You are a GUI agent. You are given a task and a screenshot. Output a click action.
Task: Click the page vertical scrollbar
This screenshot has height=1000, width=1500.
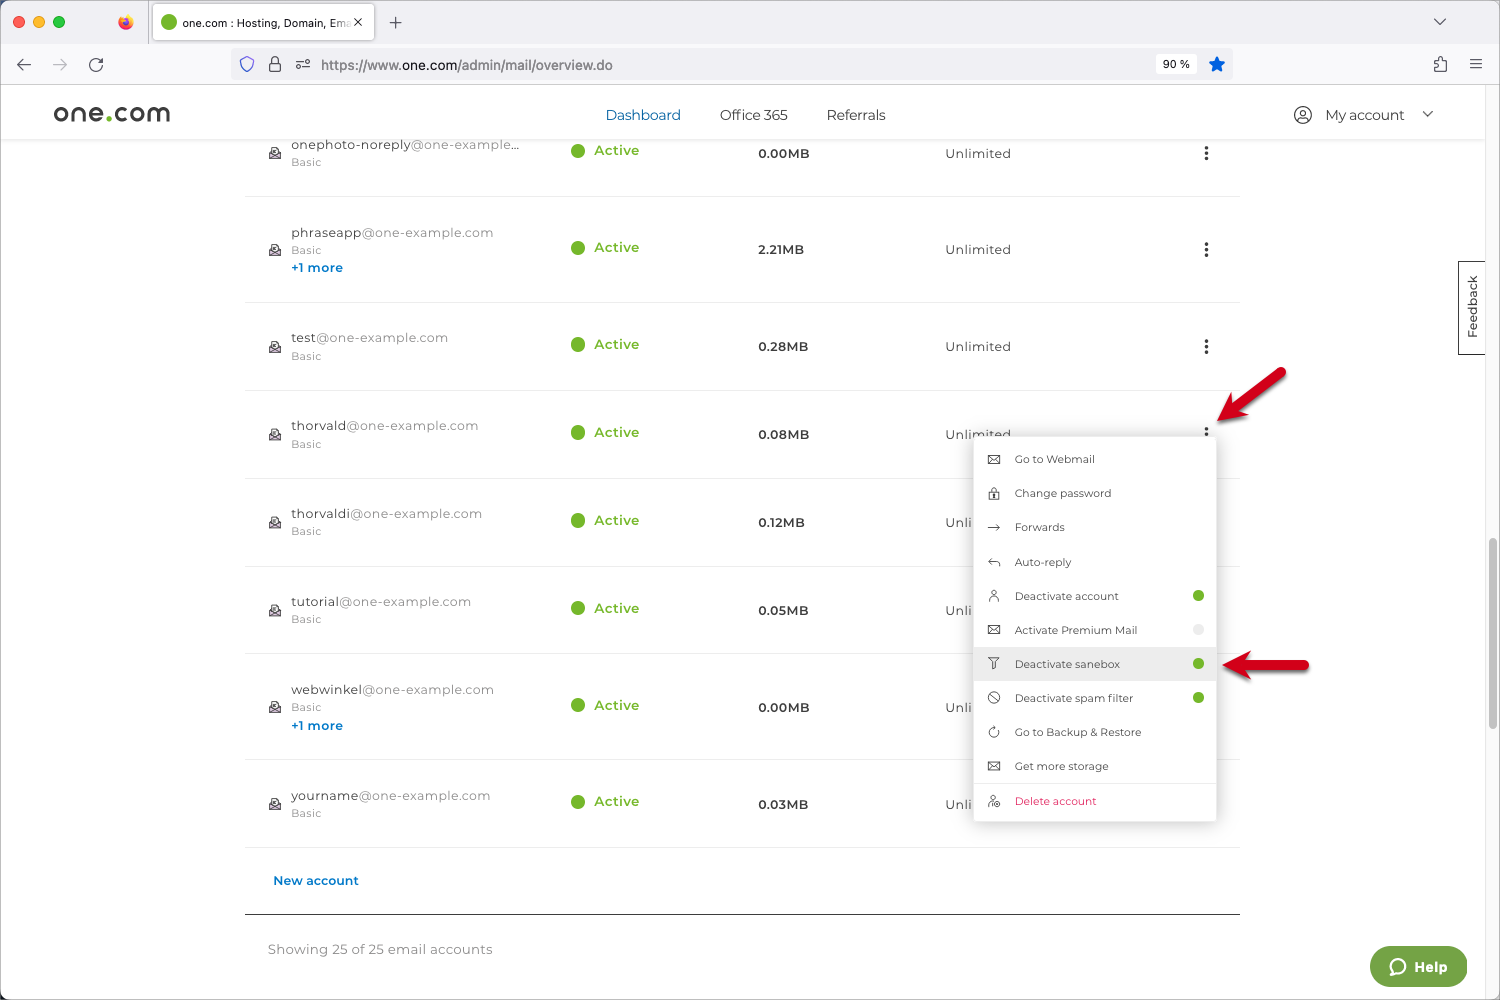[1493, 632]
